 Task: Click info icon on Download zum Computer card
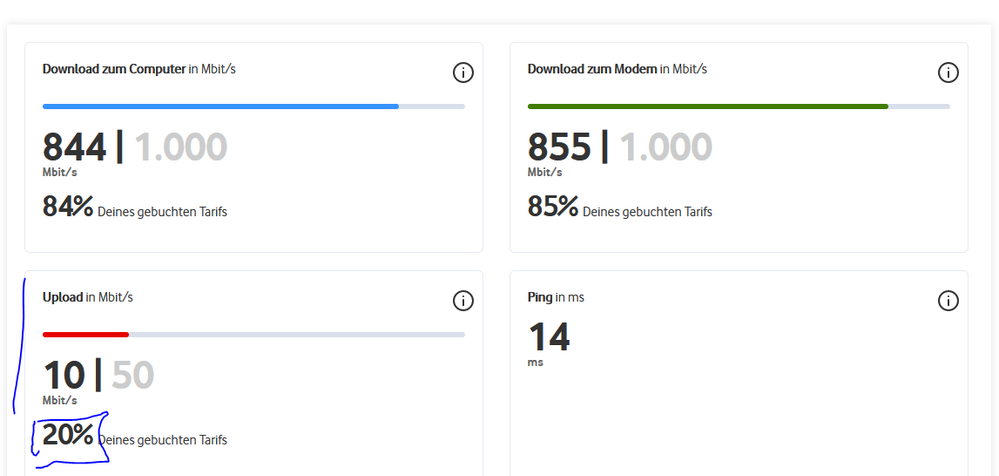pos(463,72)
